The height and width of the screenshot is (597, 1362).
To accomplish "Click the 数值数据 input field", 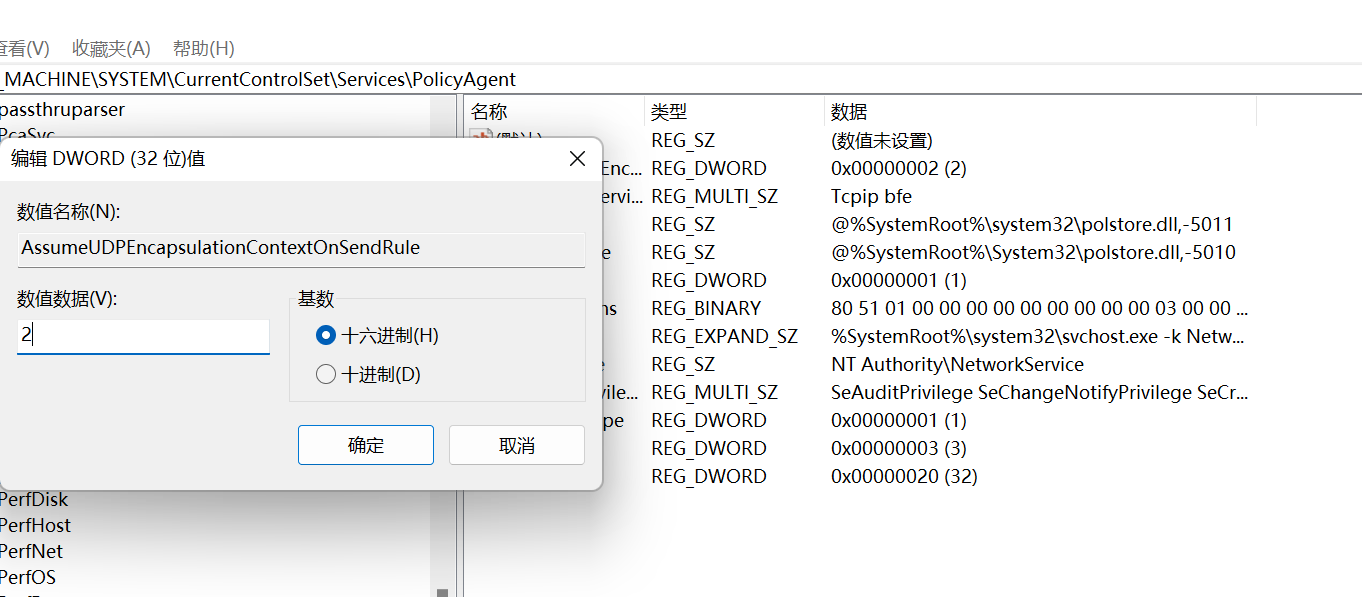I will pyautogui.click(x=143, y=336).
